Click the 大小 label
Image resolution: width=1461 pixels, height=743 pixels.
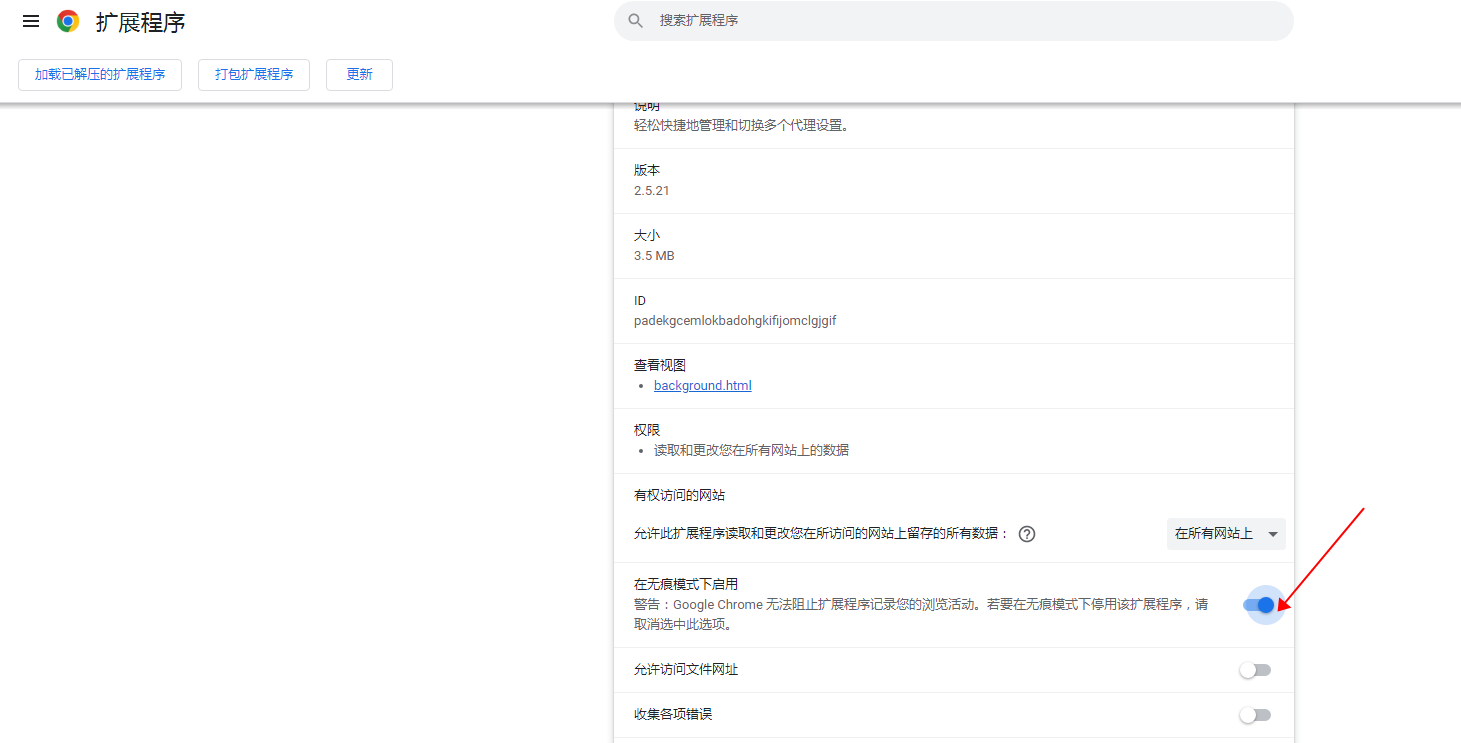(x=647, y=235)
